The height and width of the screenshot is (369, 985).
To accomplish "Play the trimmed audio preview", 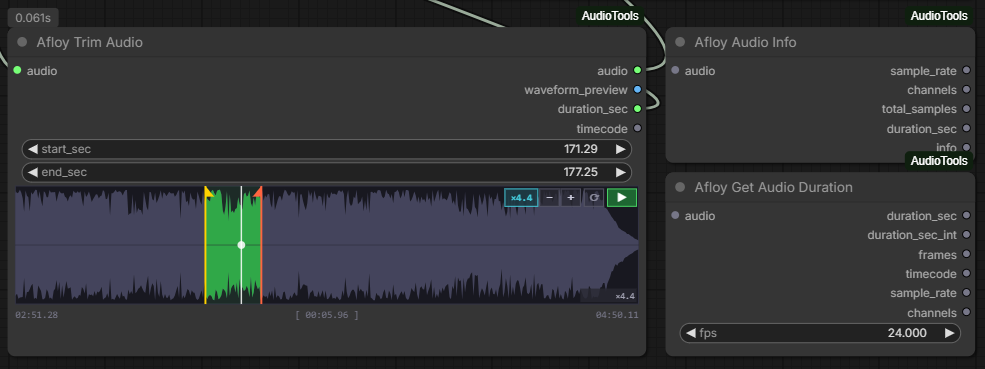I will (x=621, y=197).
